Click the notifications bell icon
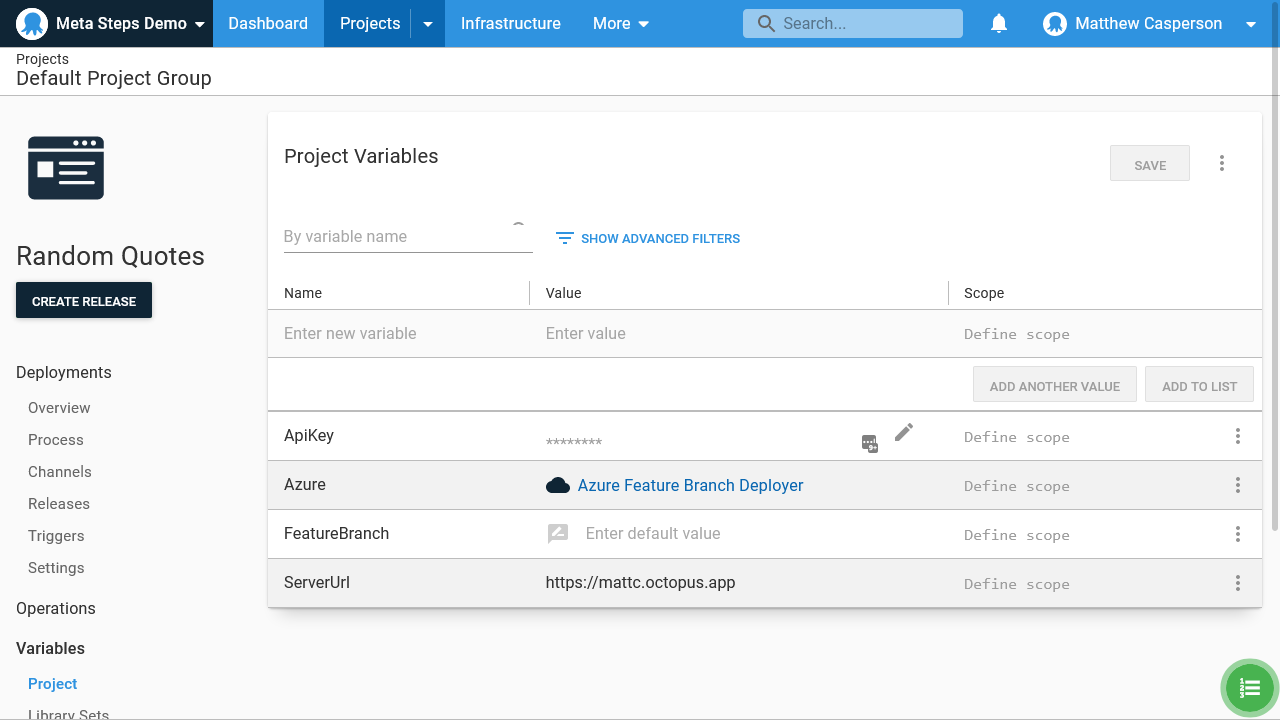 point(998,24)
